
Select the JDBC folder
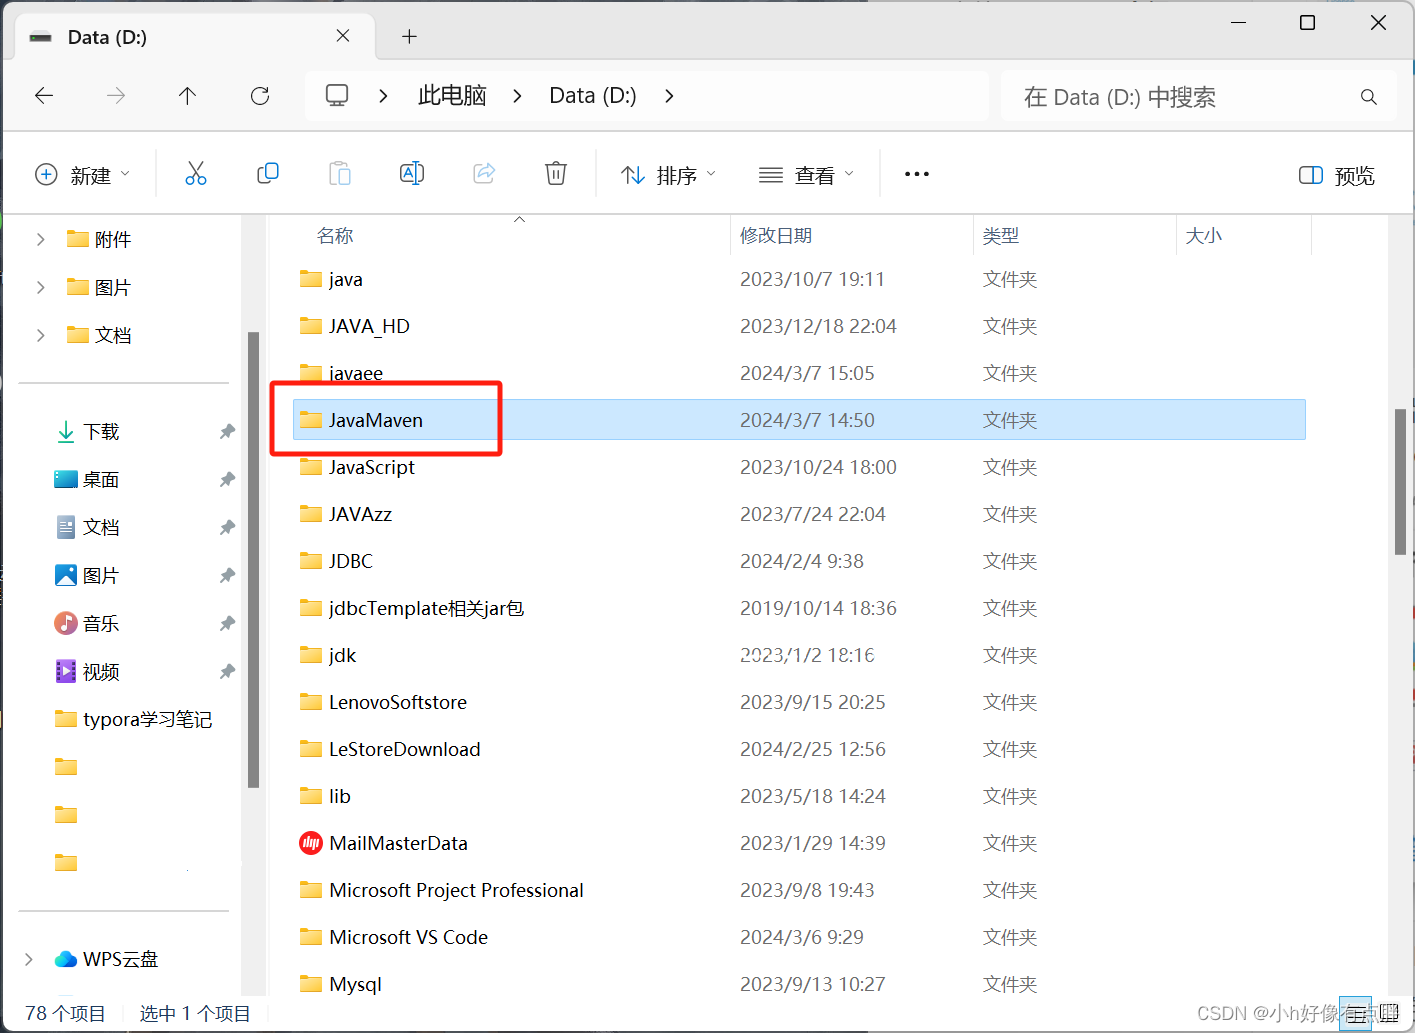point(799,561)
